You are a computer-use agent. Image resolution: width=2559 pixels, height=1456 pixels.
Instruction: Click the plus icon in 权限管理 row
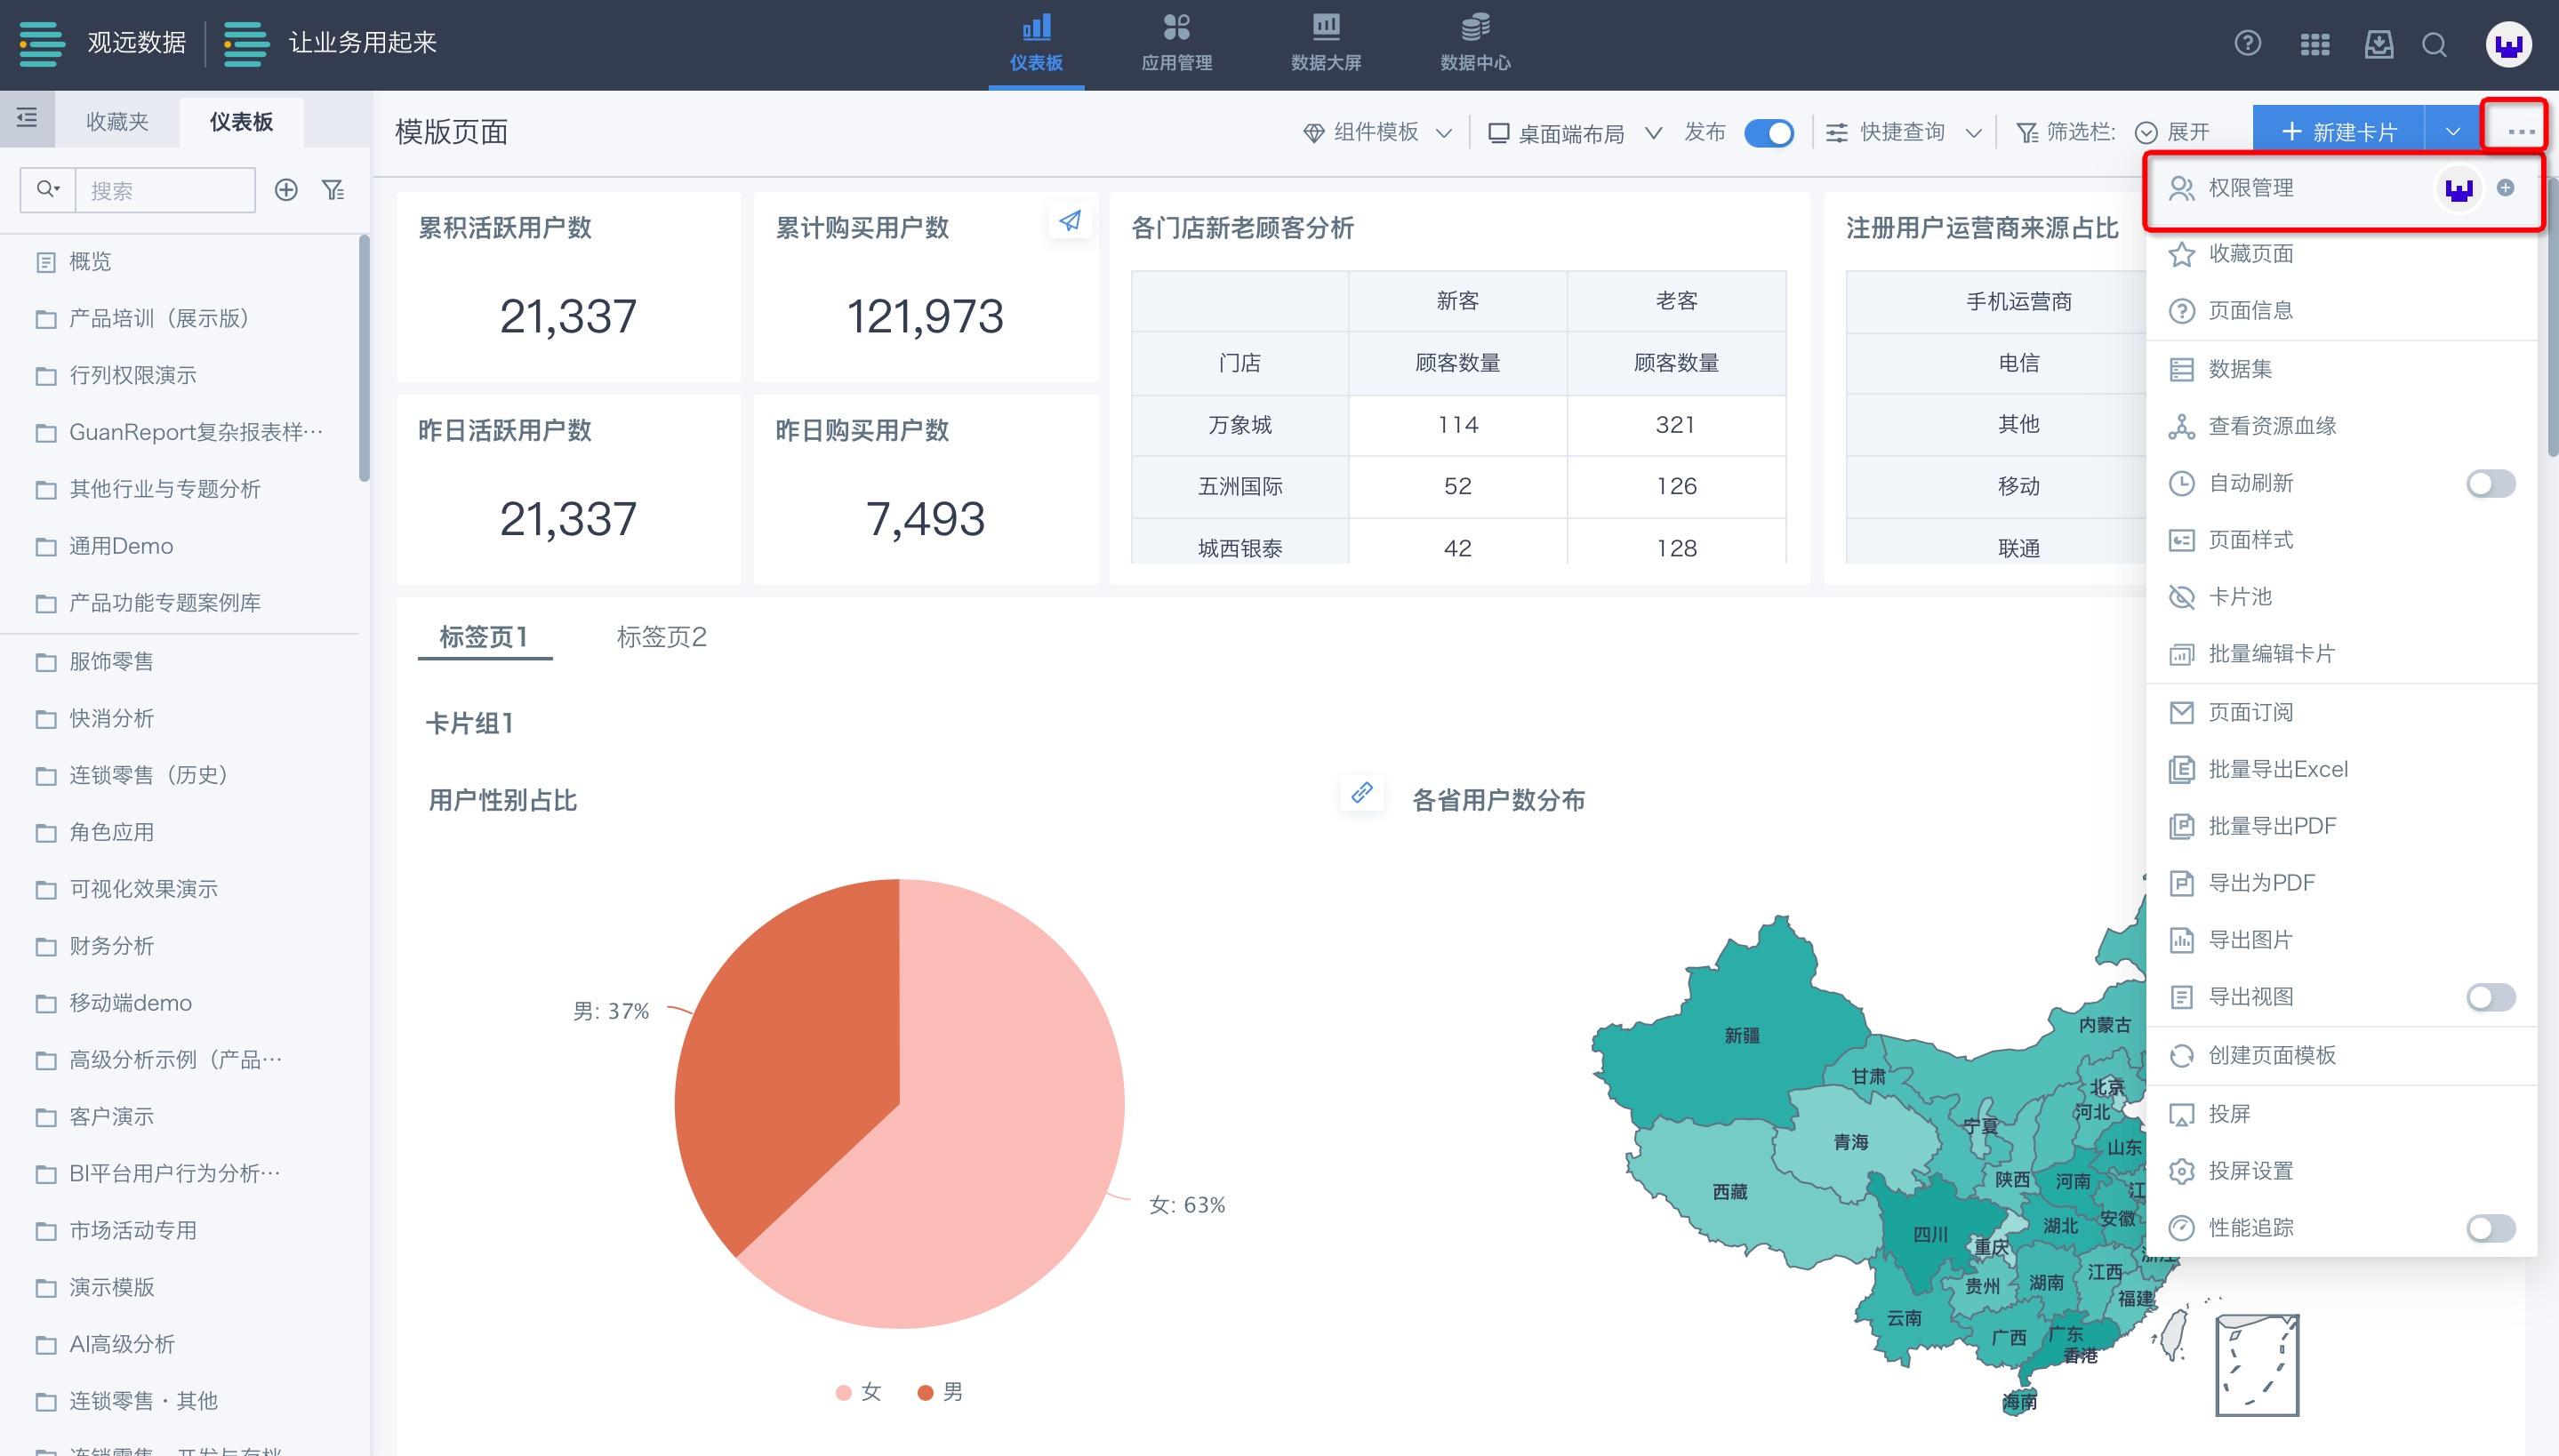[x=2505, y=188]
